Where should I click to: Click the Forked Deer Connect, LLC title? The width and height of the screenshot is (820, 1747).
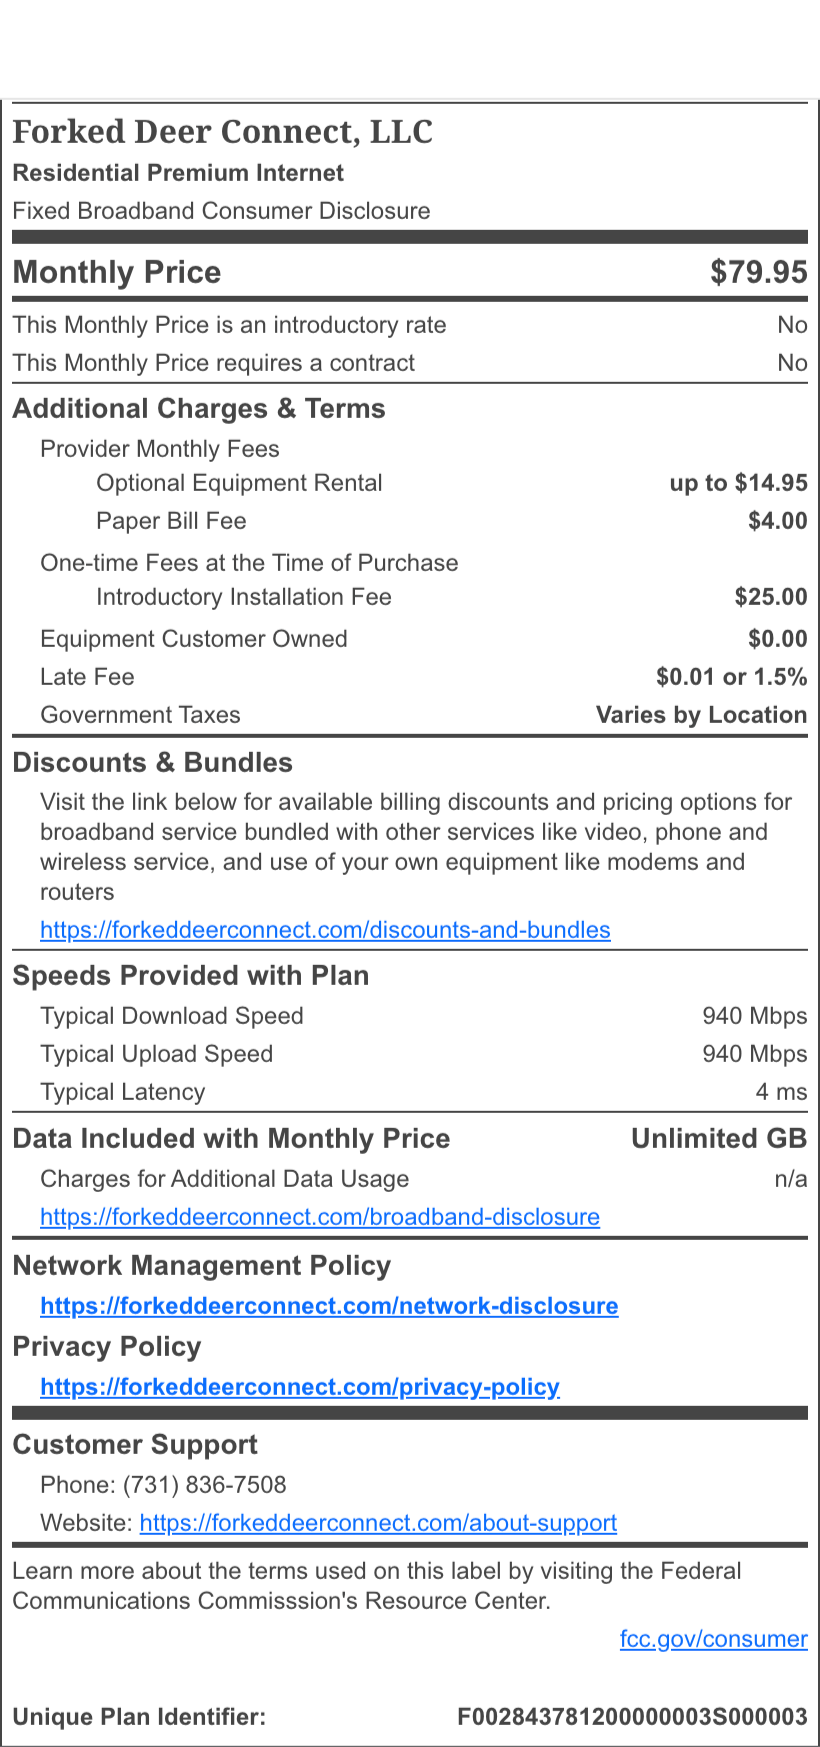tap(222, 132)
